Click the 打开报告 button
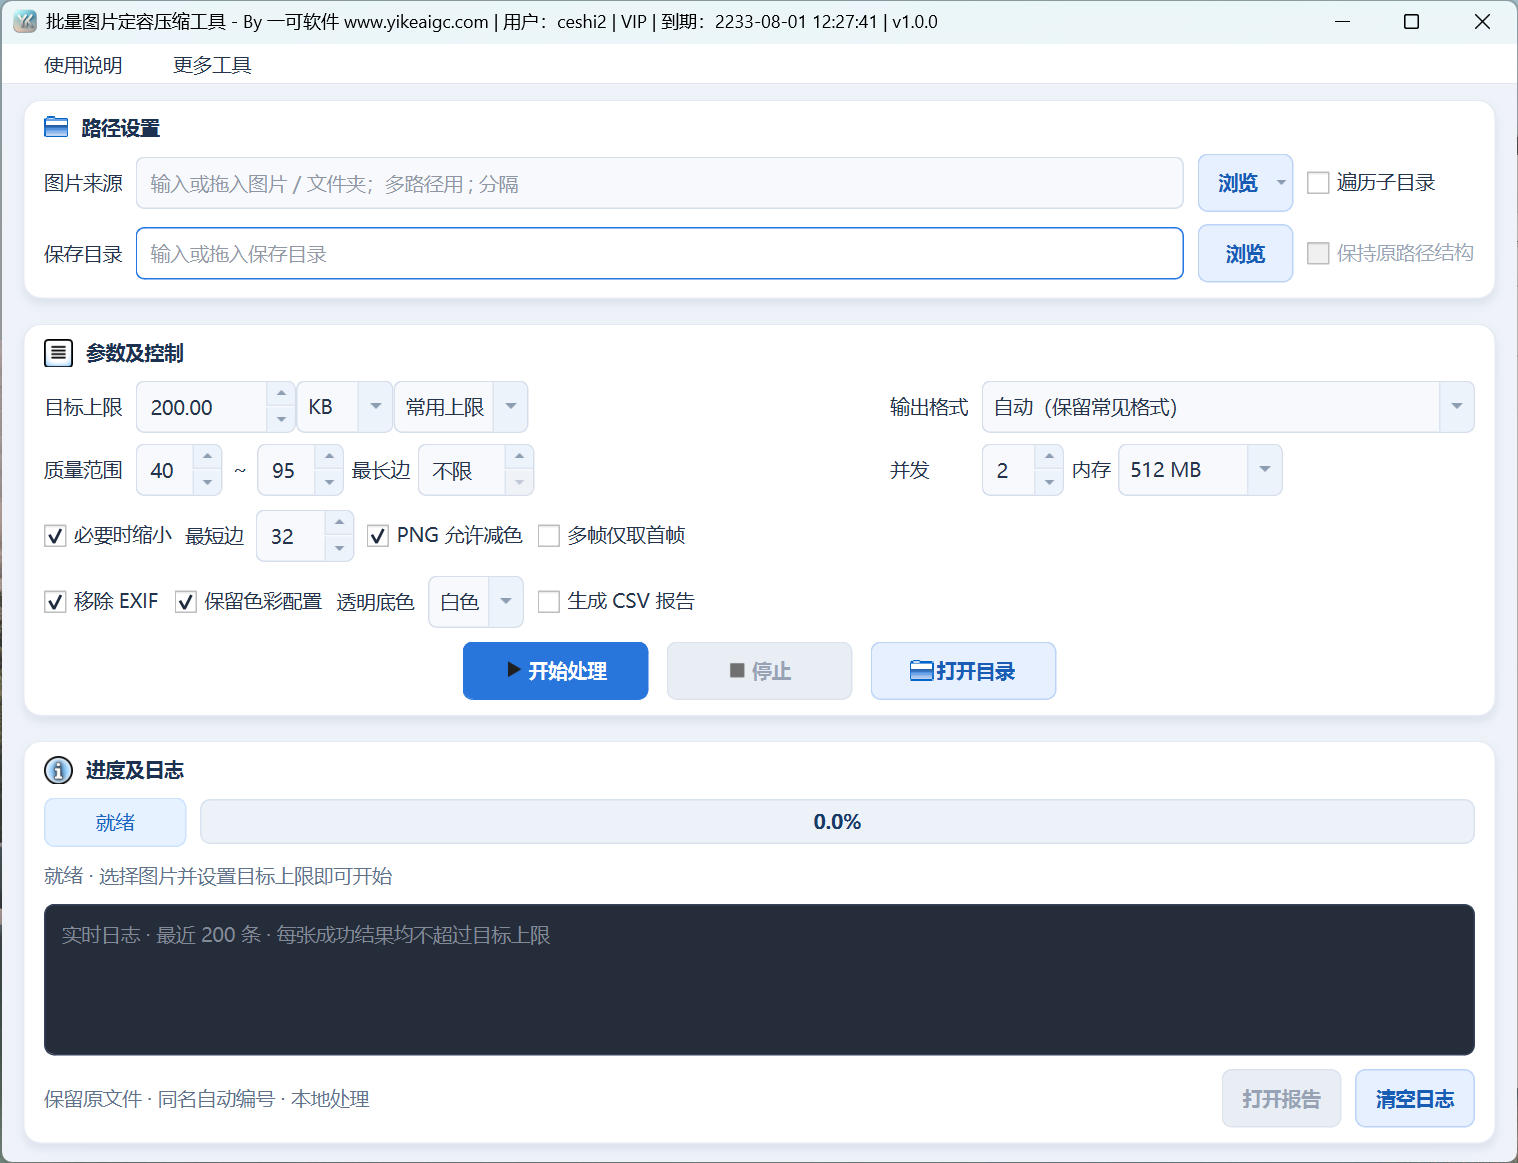The image size is (1518, 1163). [x=1281, y=1099]
